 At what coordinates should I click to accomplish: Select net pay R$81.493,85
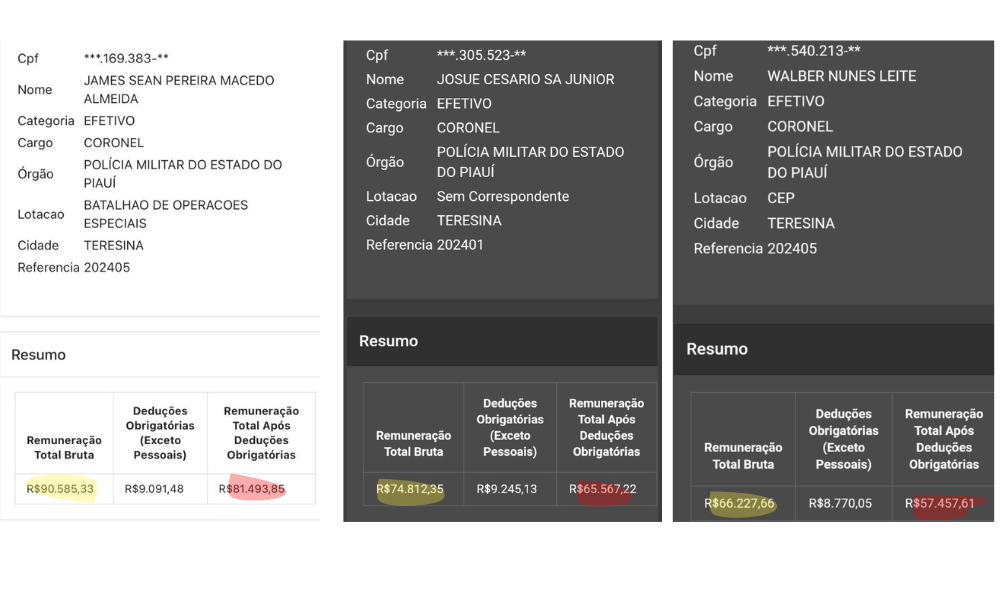(x=252, y=489)
